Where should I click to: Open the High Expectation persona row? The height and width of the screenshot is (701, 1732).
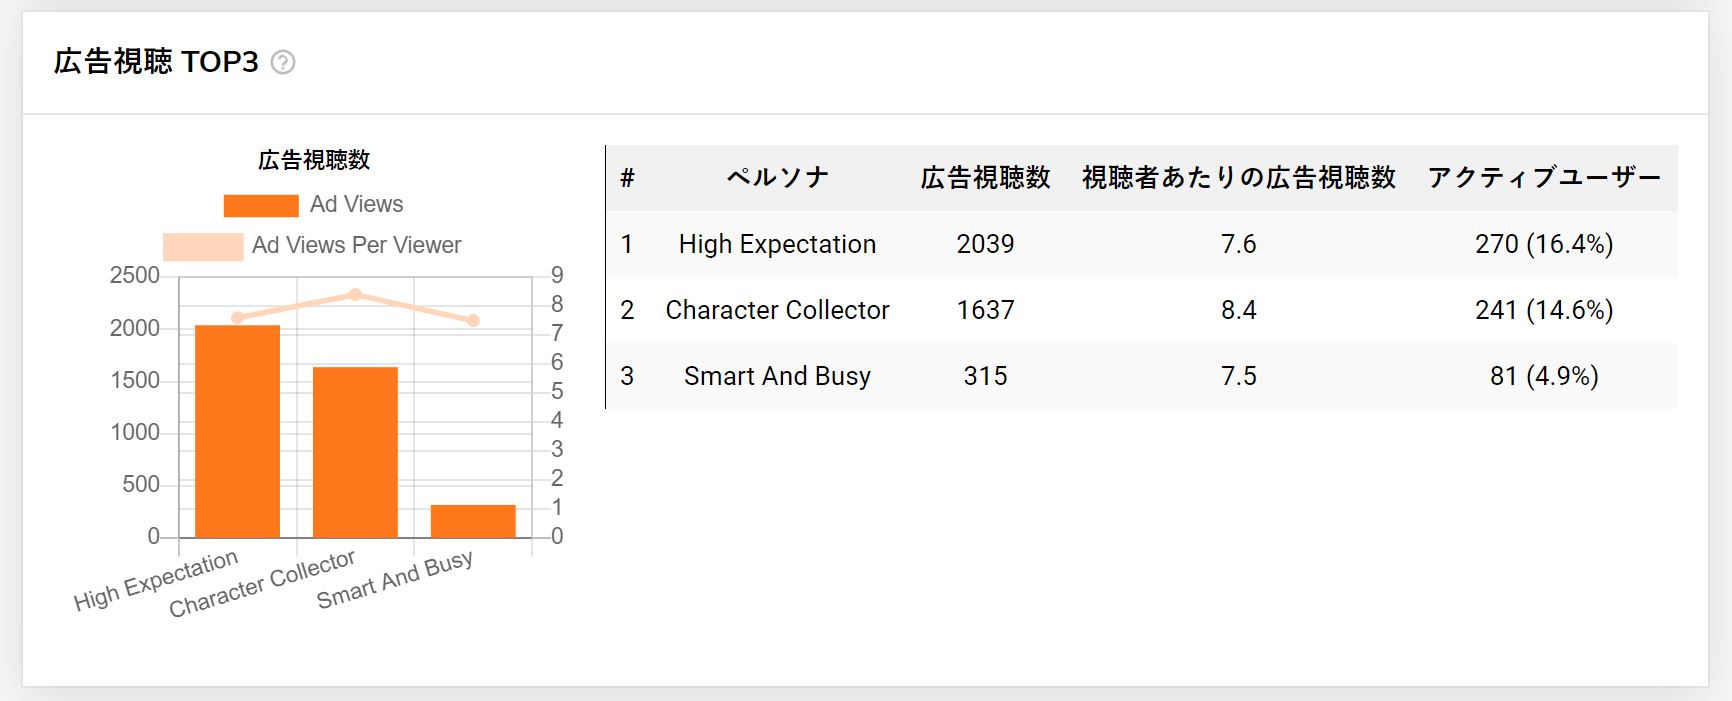pos(1142,244)
